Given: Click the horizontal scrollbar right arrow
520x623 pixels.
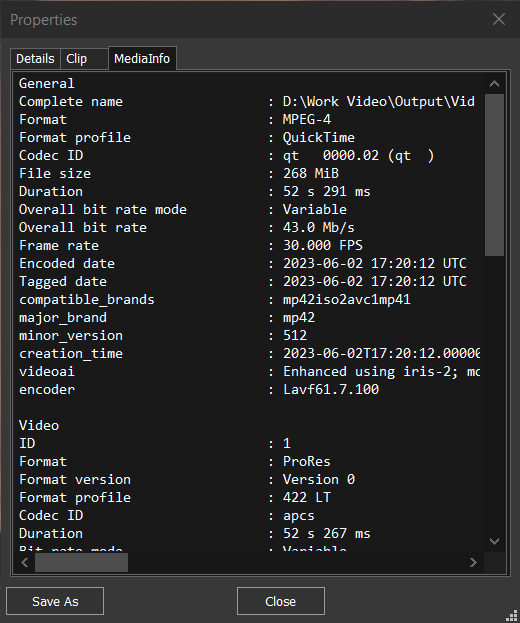Looking at the screenshot, I should [473, 562].
